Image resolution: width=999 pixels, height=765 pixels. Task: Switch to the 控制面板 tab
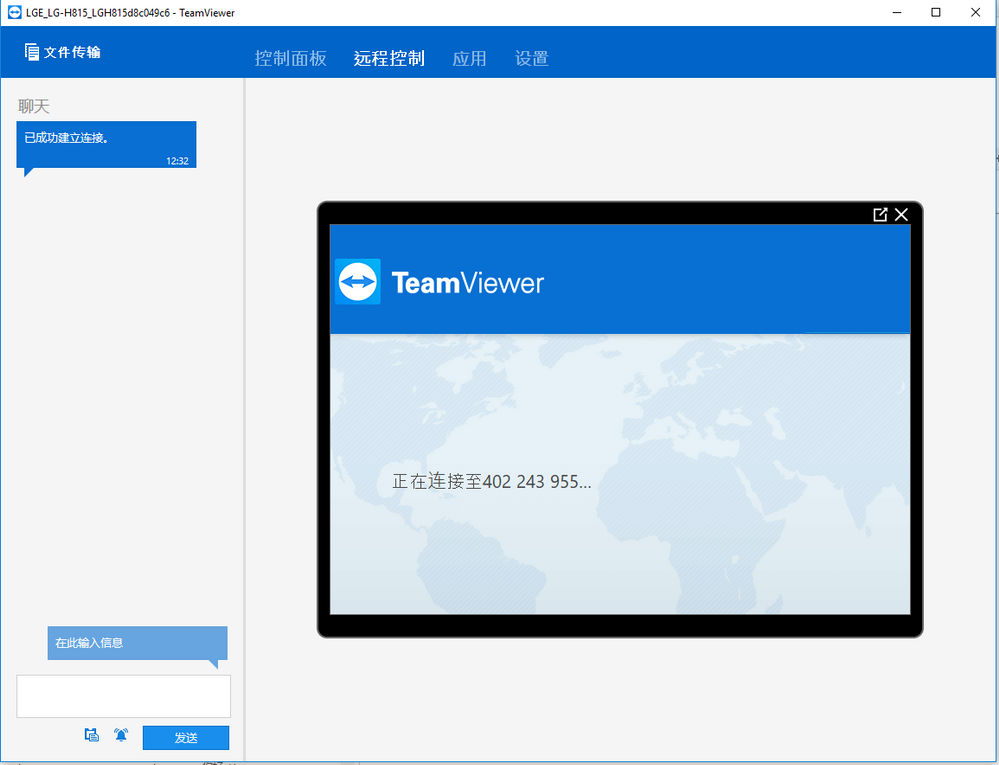click(x=291, y=59)
